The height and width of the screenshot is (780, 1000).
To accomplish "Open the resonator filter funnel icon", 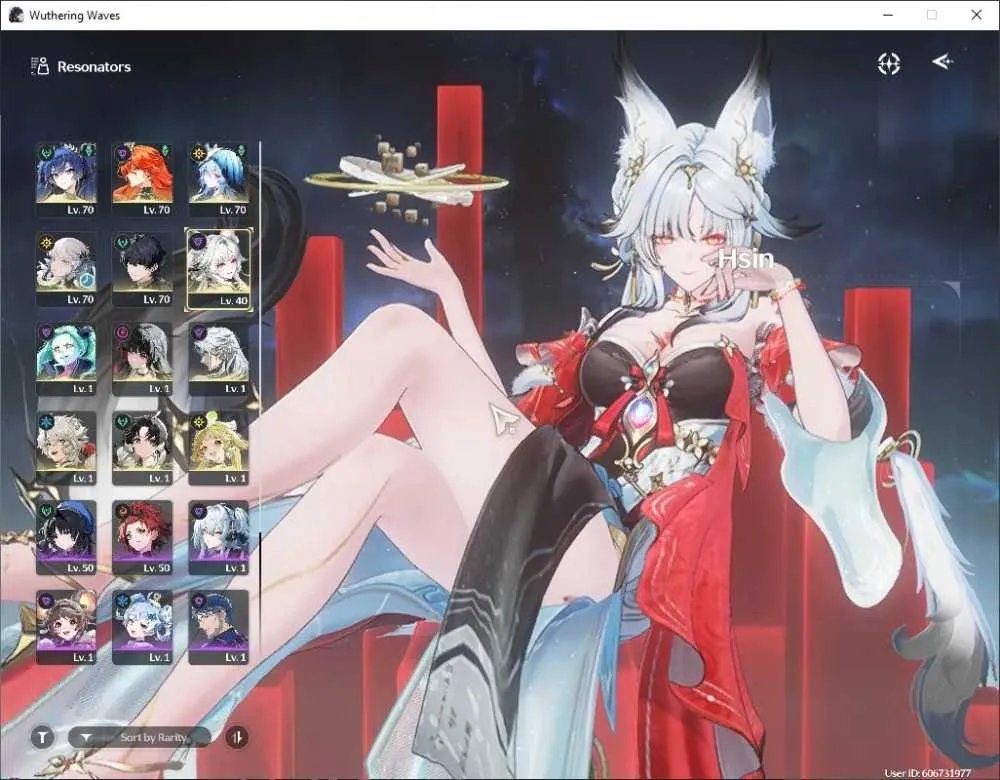I will (x=42, y=737).
